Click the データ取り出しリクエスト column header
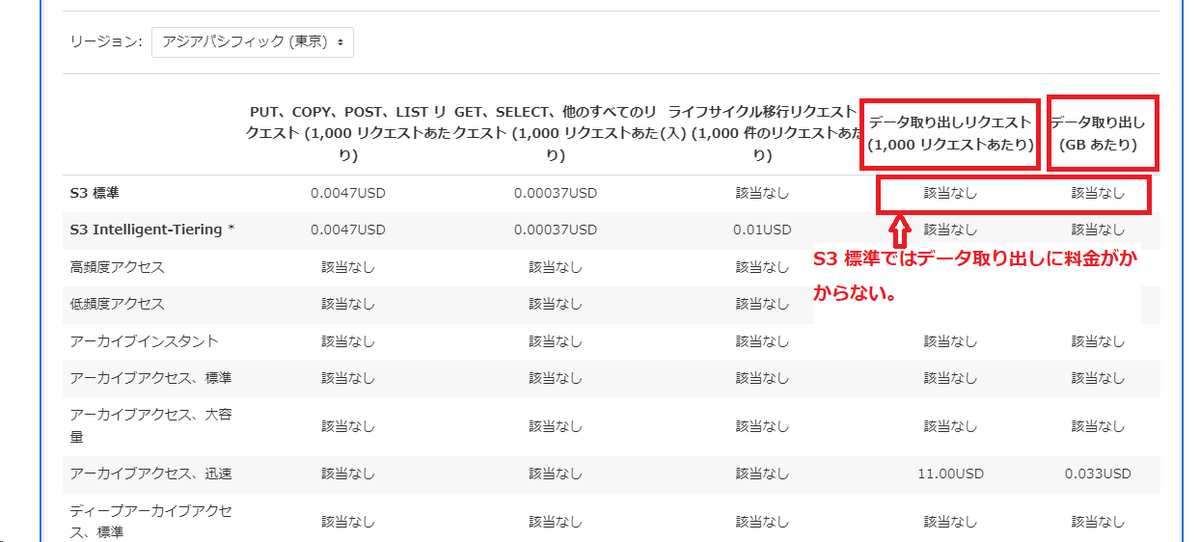Viewport: 1200px width, 542px height. pos(949,133)
